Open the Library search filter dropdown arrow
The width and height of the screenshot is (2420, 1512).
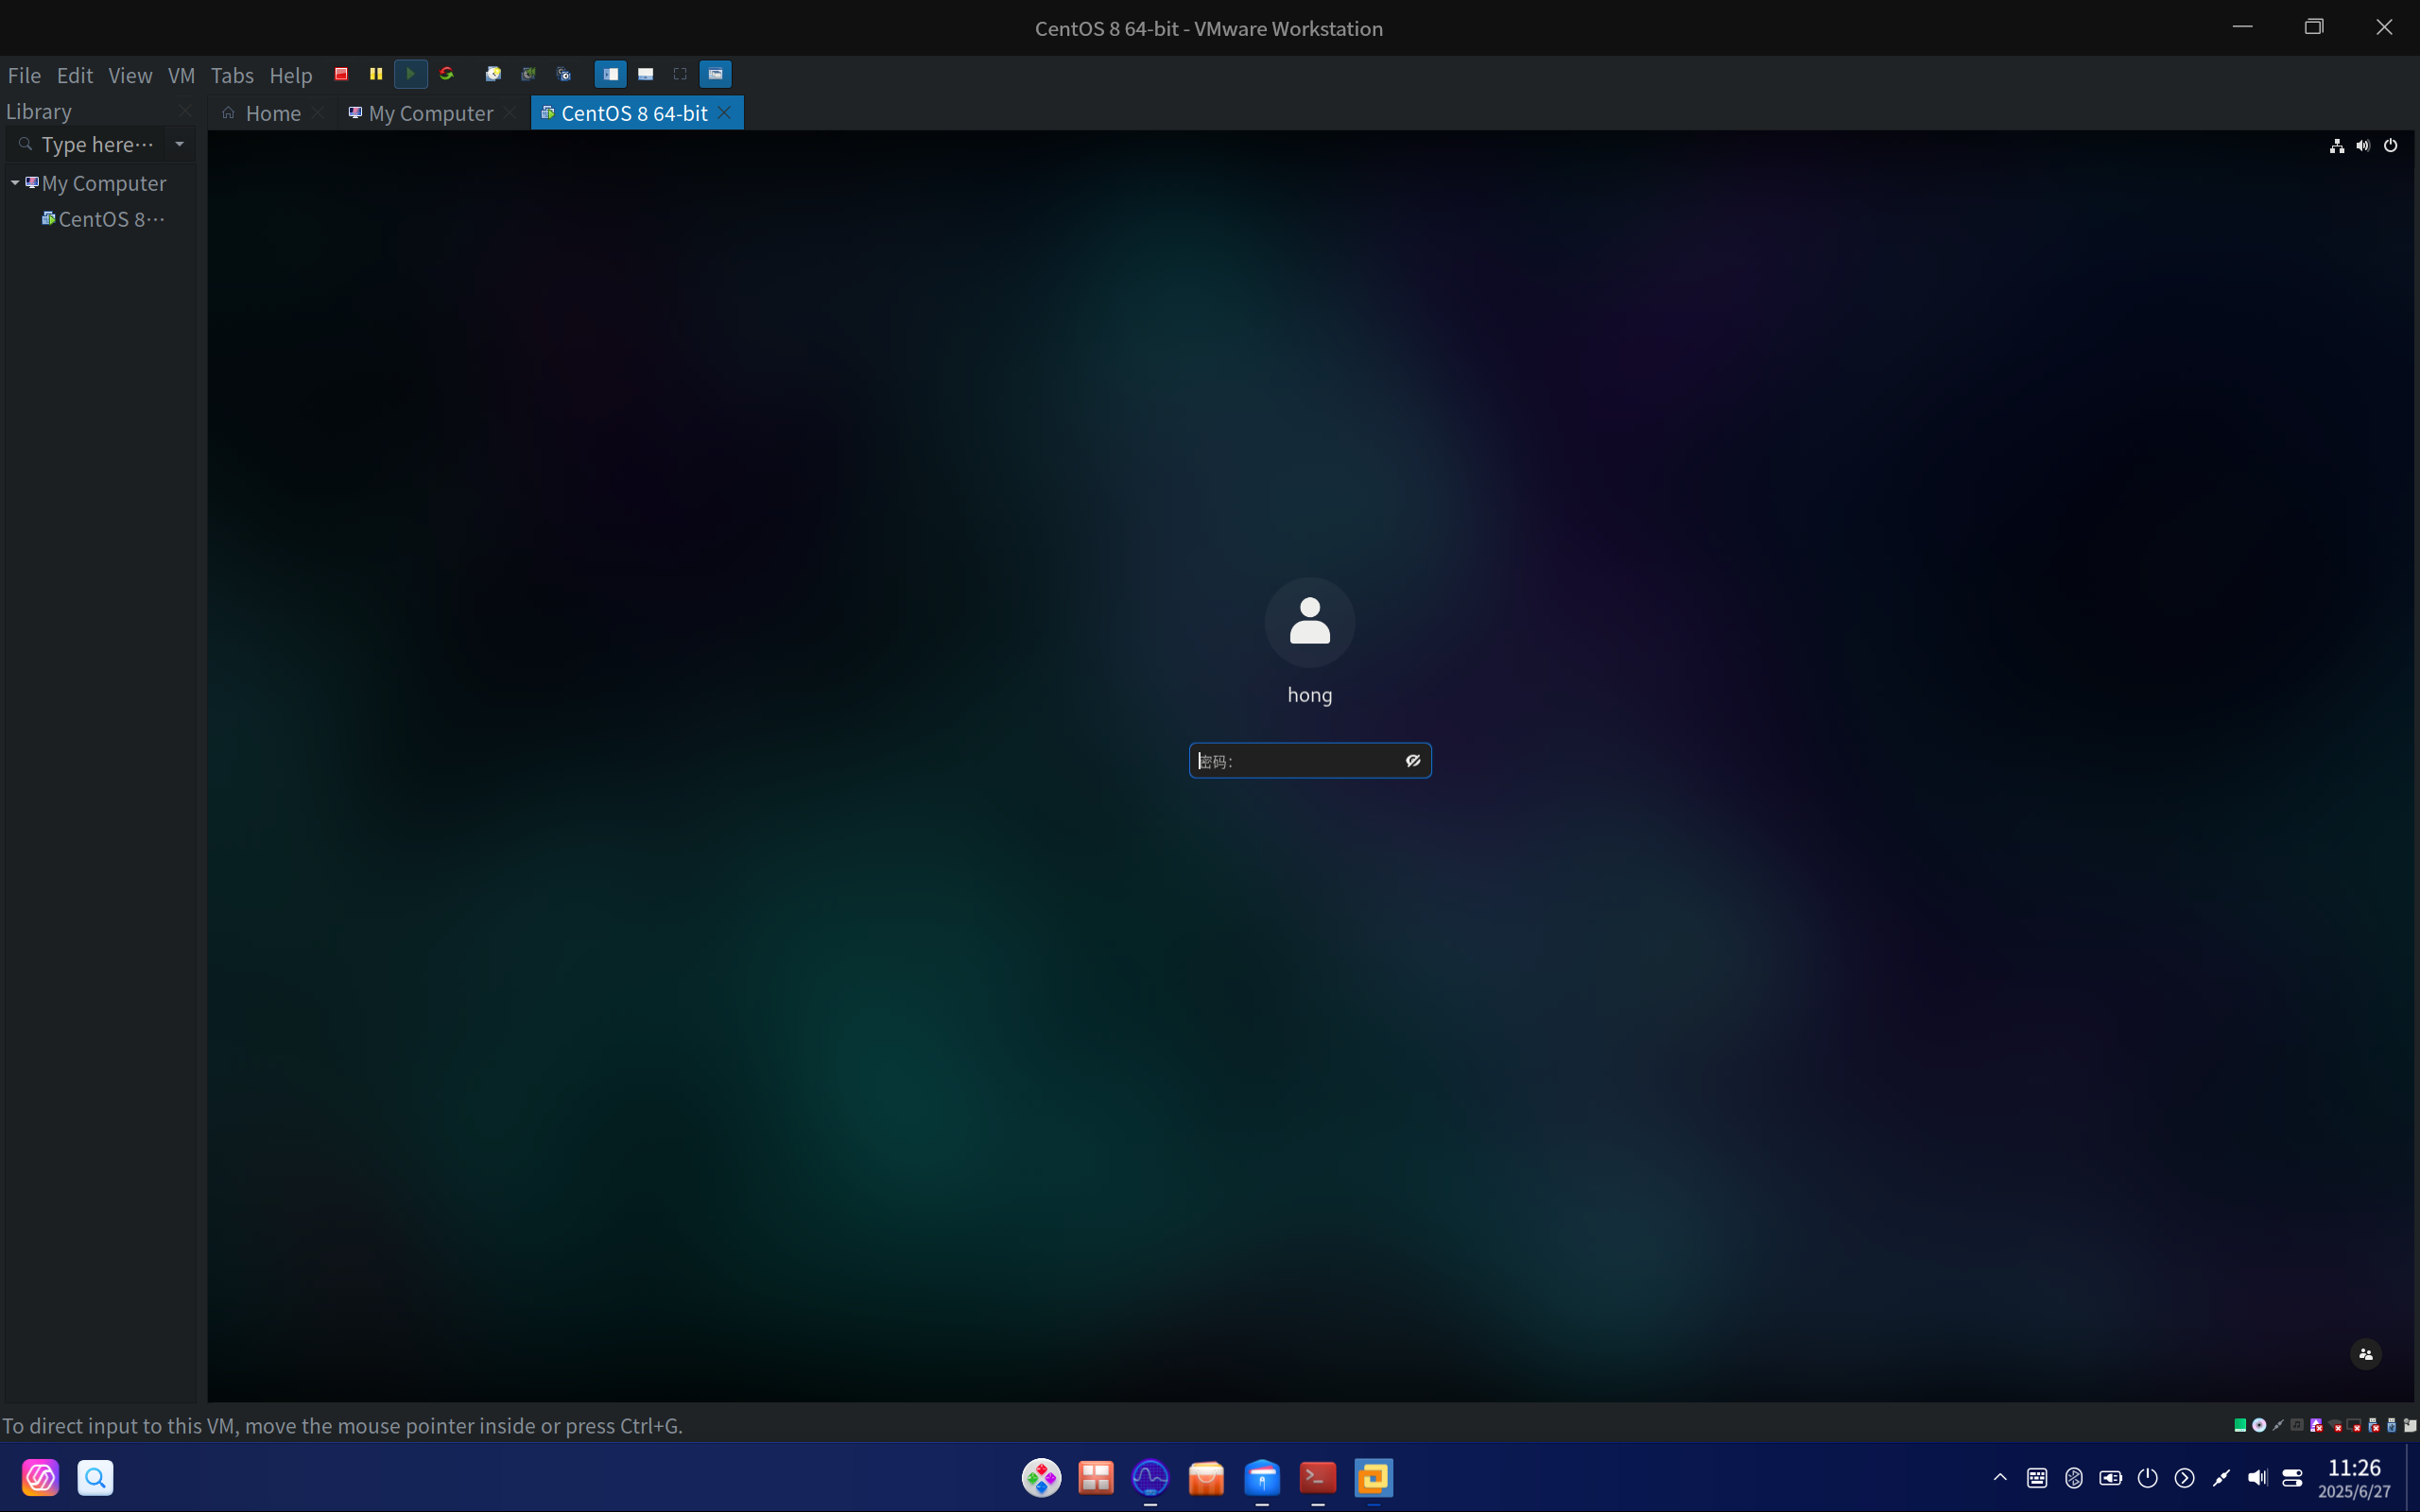click(180, 145)
